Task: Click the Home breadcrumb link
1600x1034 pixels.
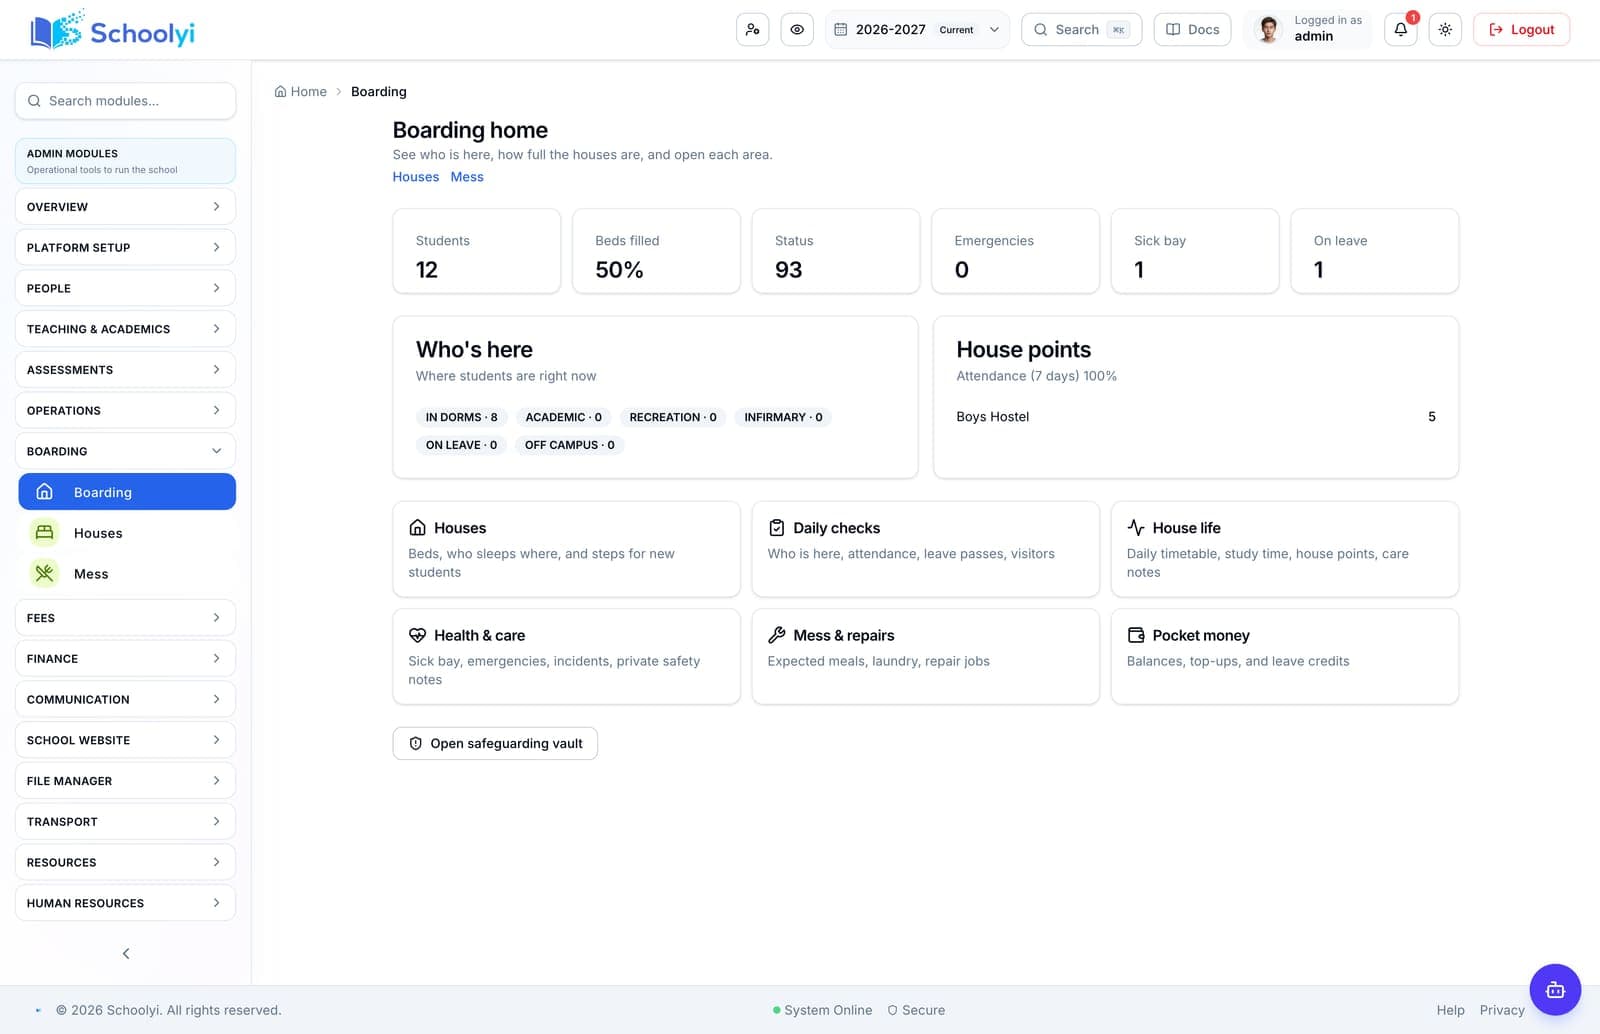Action: [301, 91]
